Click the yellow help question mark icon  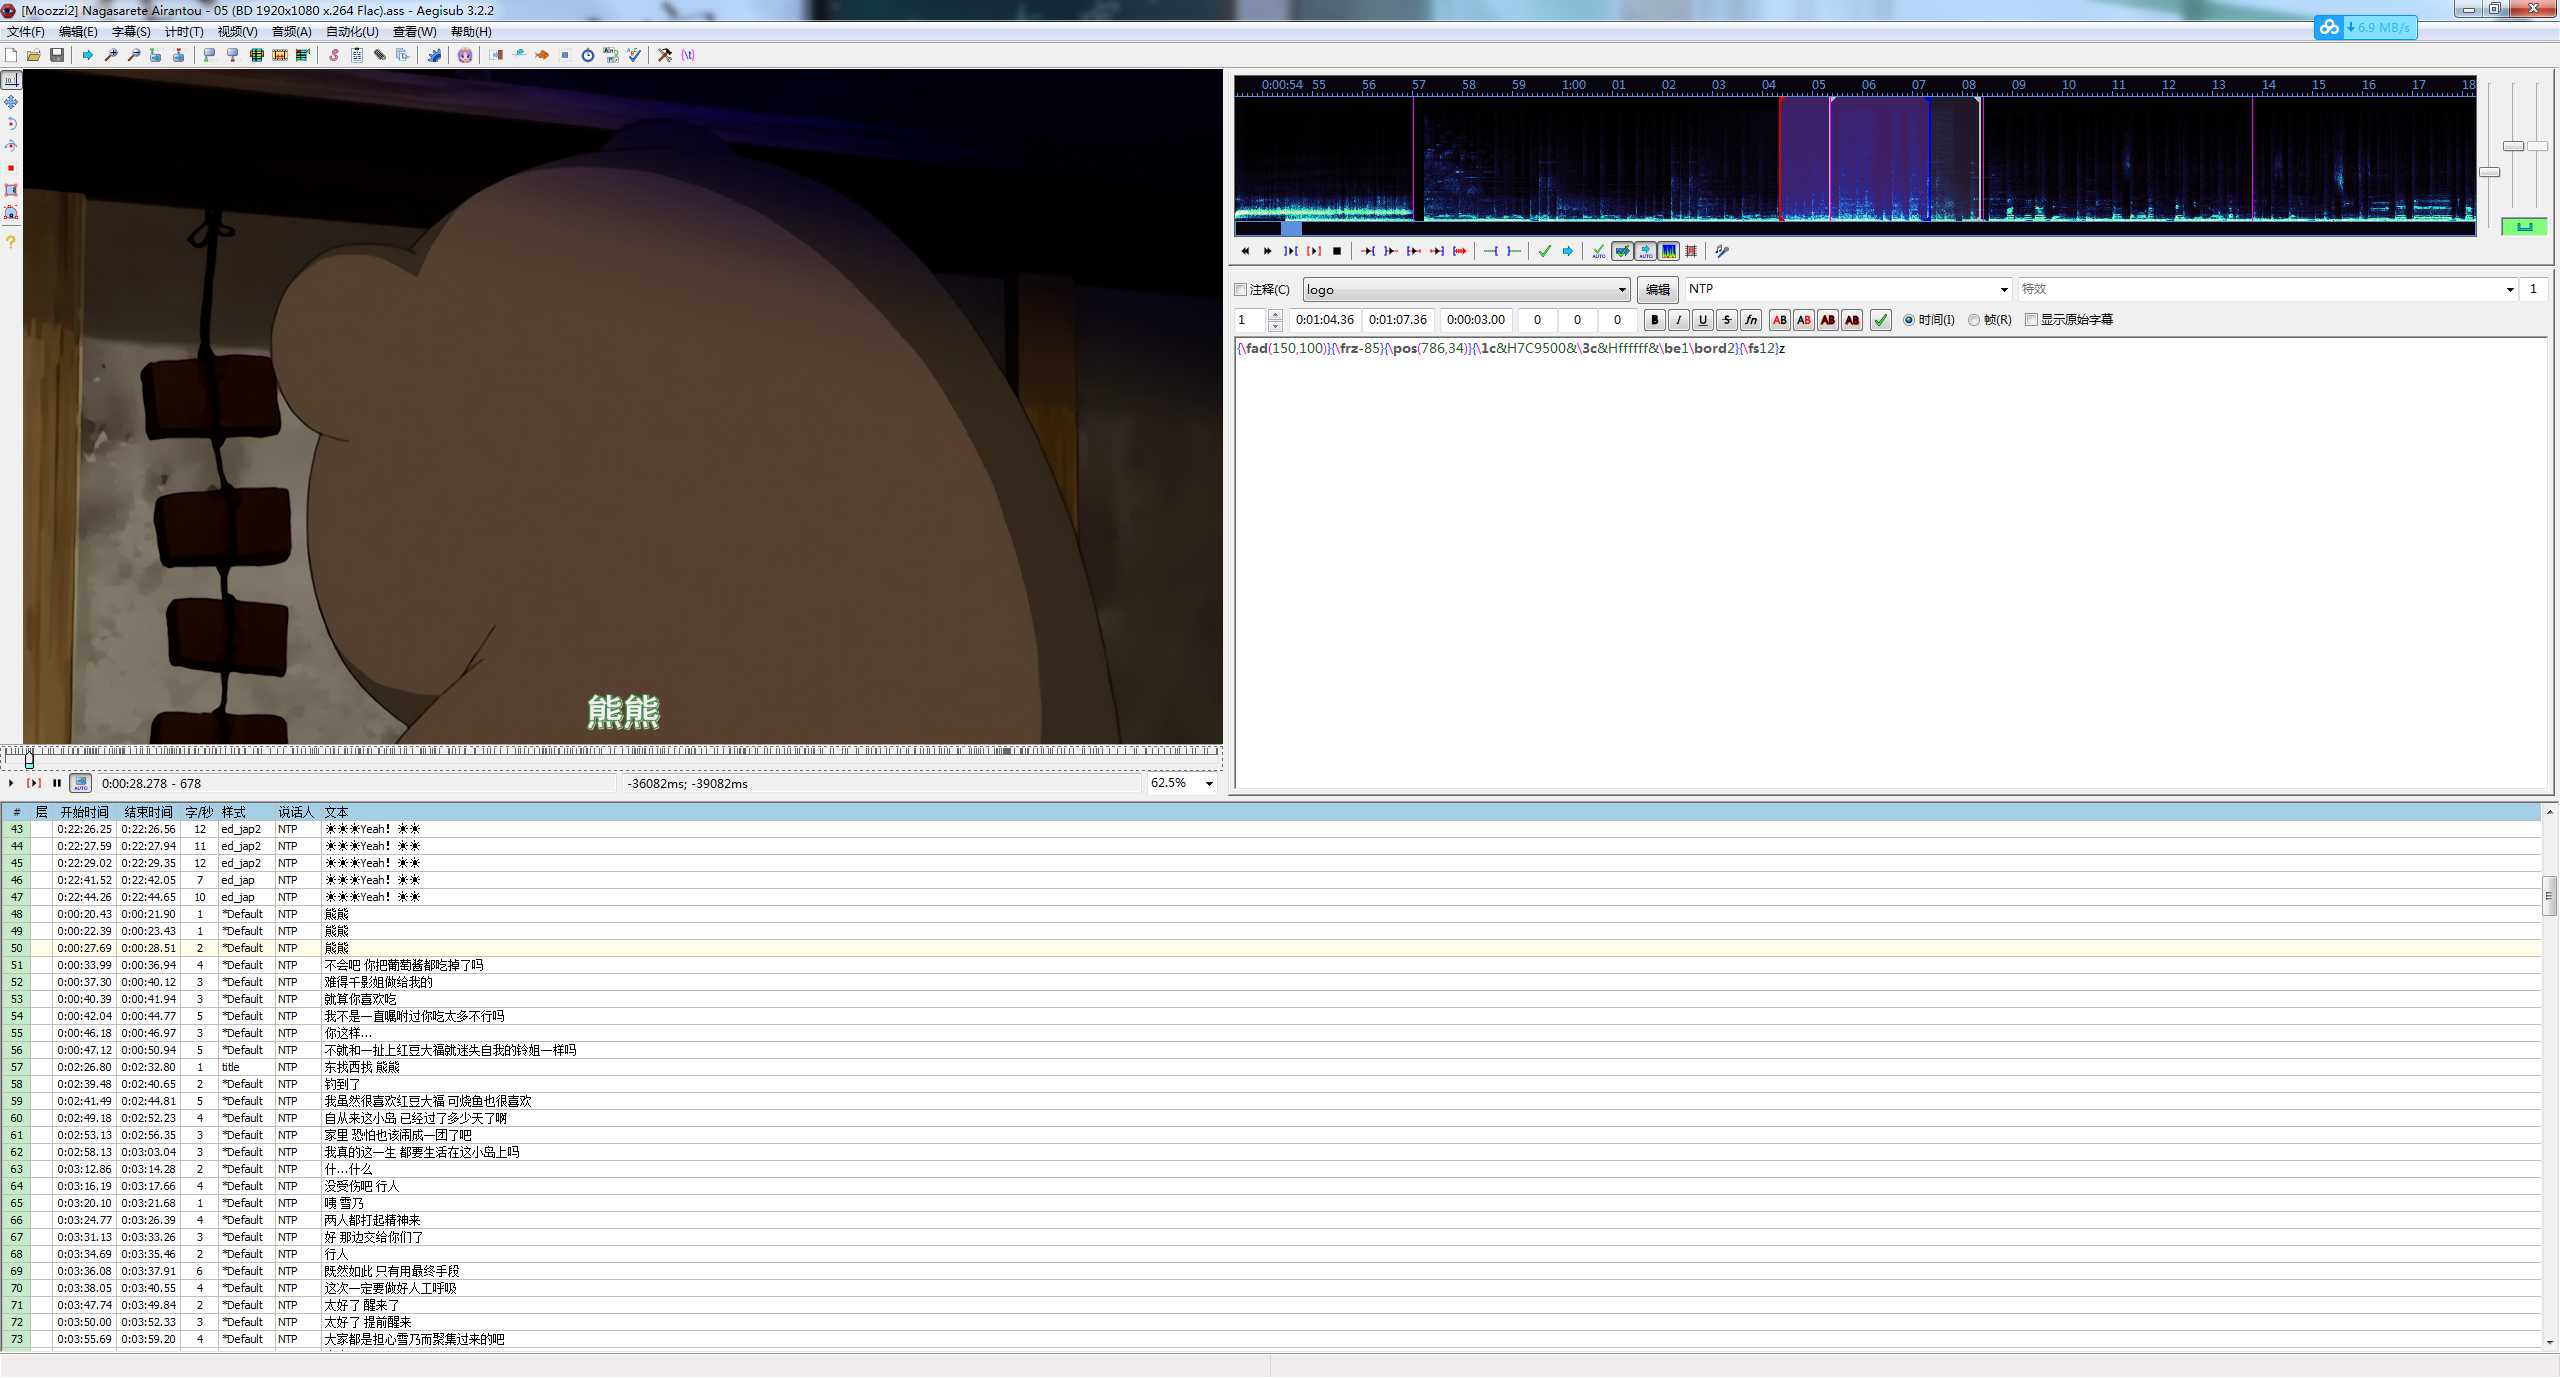point(11,242)
